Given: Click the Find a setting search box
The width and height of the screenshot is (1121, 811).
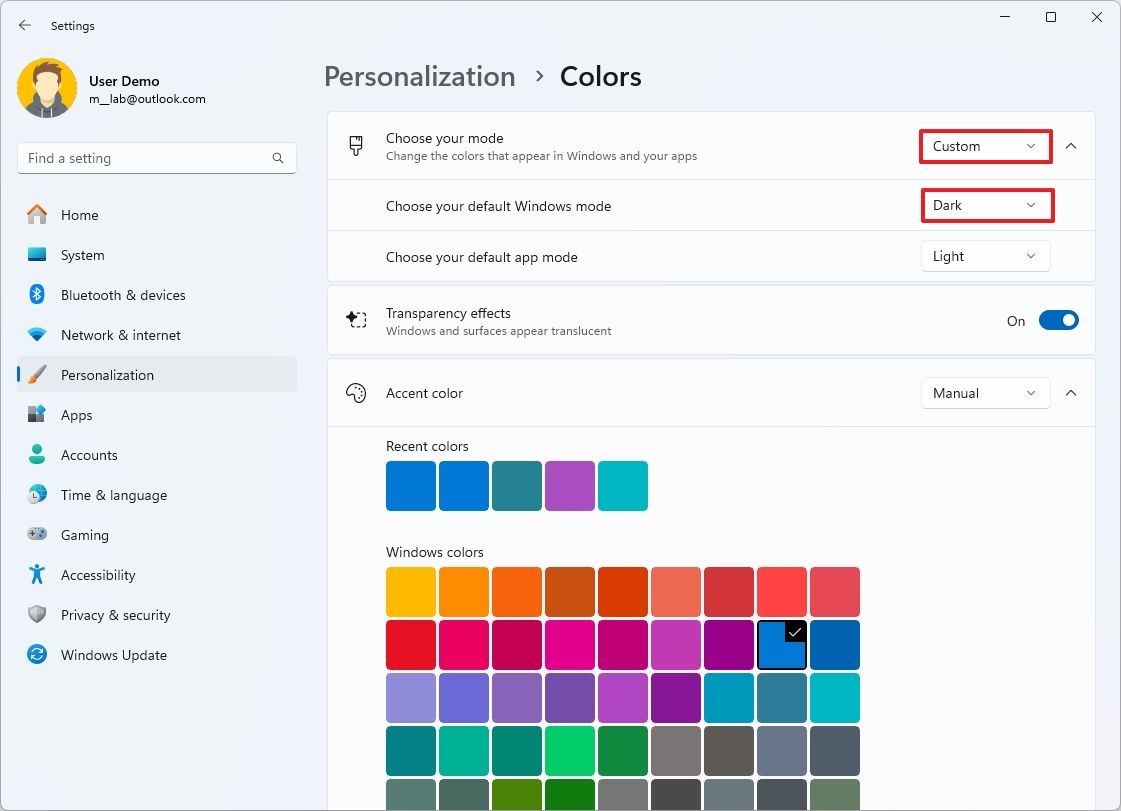Looking at the screenshot, I should tap(145, 158).
